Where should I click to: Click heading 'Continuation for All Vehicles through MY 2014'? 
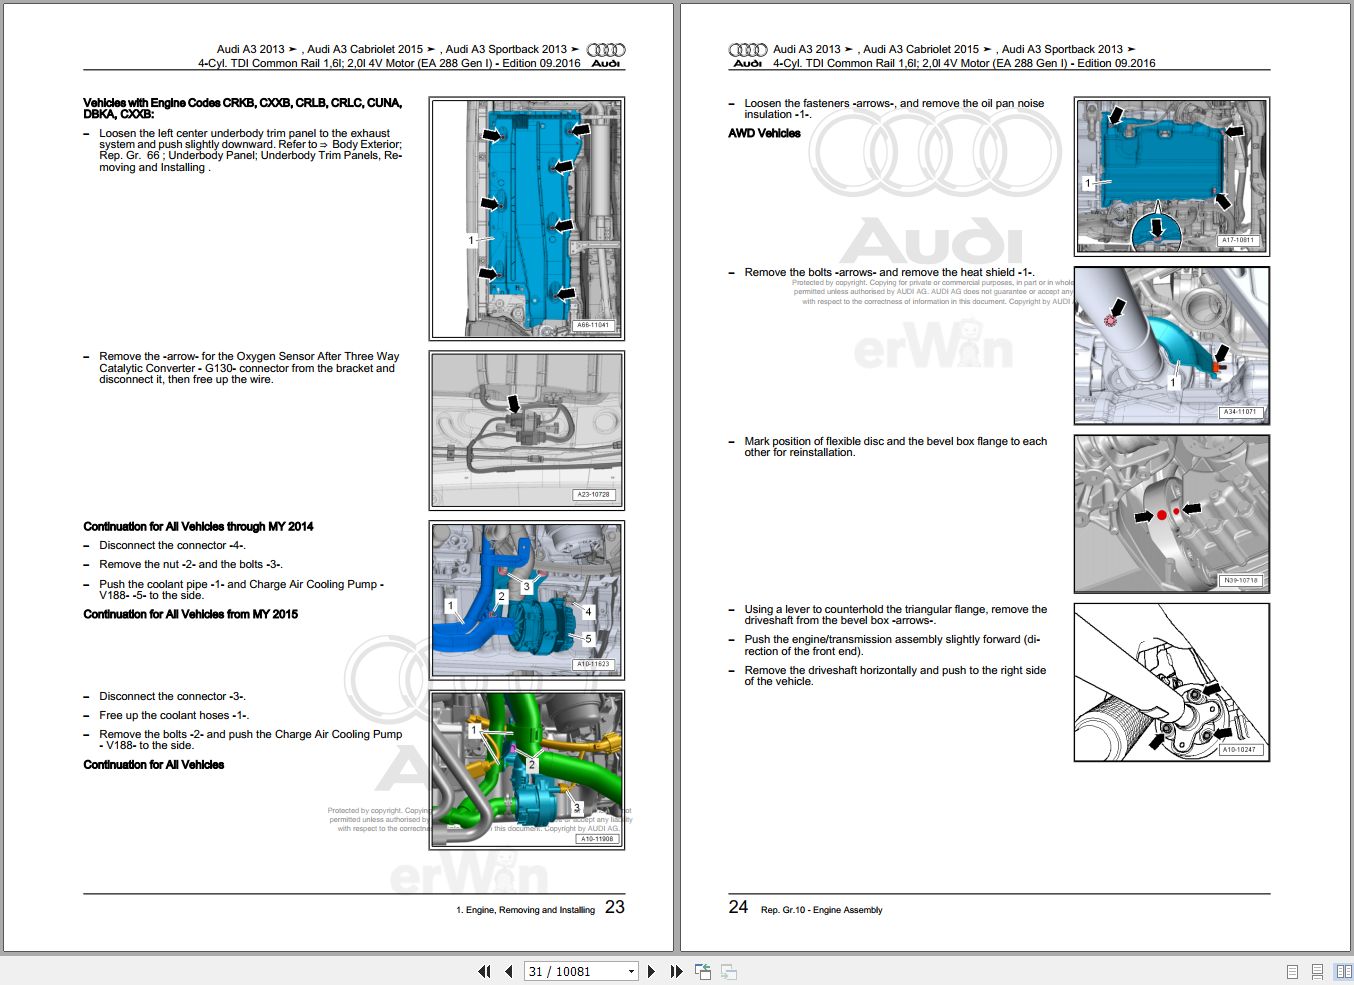pos(198,527)
